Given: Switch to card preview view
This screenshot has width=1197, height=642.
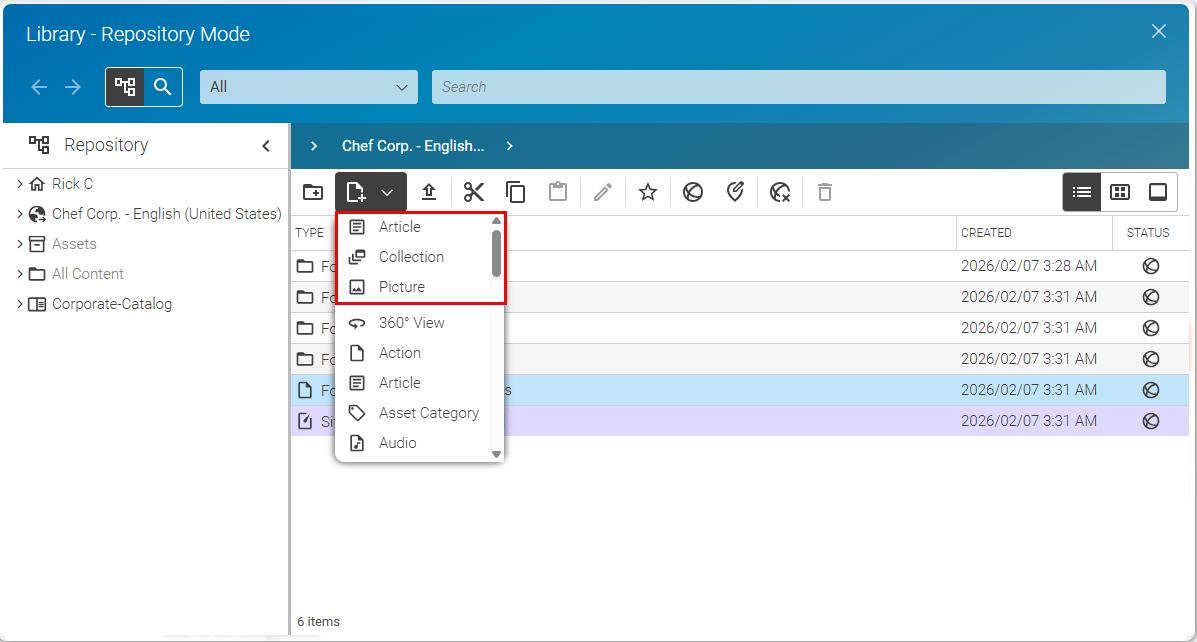Looking at the screenshot, I should pyautogui.click(x=1158, y=191).
